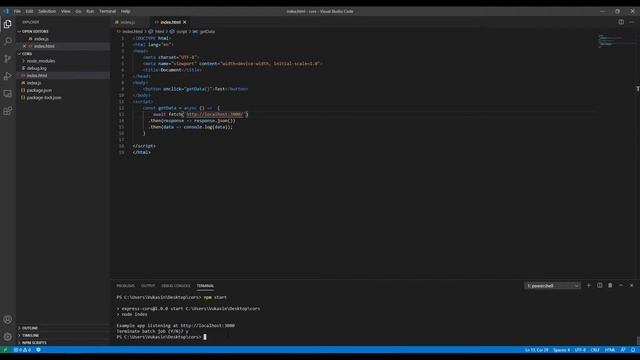Switch to the index.js editor tab
640x360 pixels.
[x=128, y=22]
